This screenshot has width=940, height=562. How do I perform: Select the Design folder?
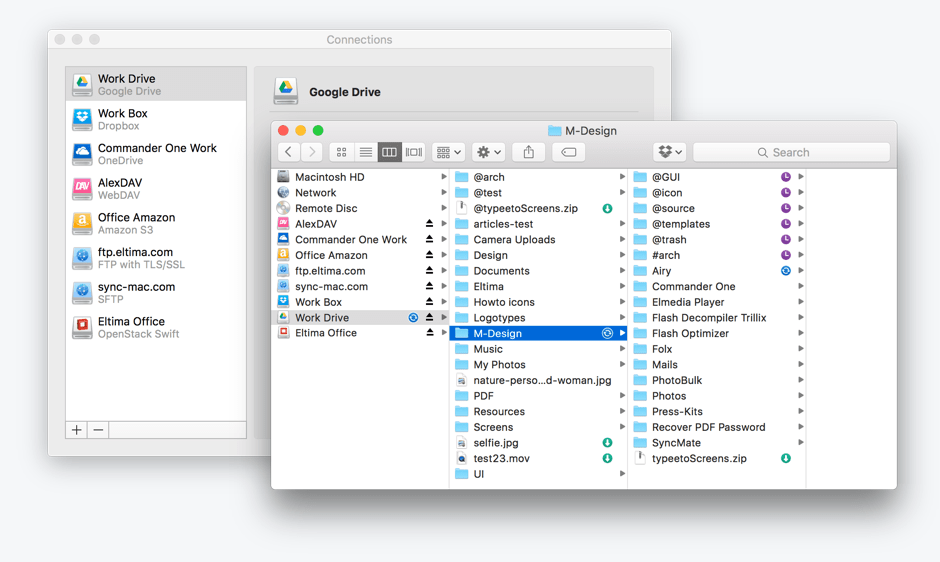coord(538,255)
